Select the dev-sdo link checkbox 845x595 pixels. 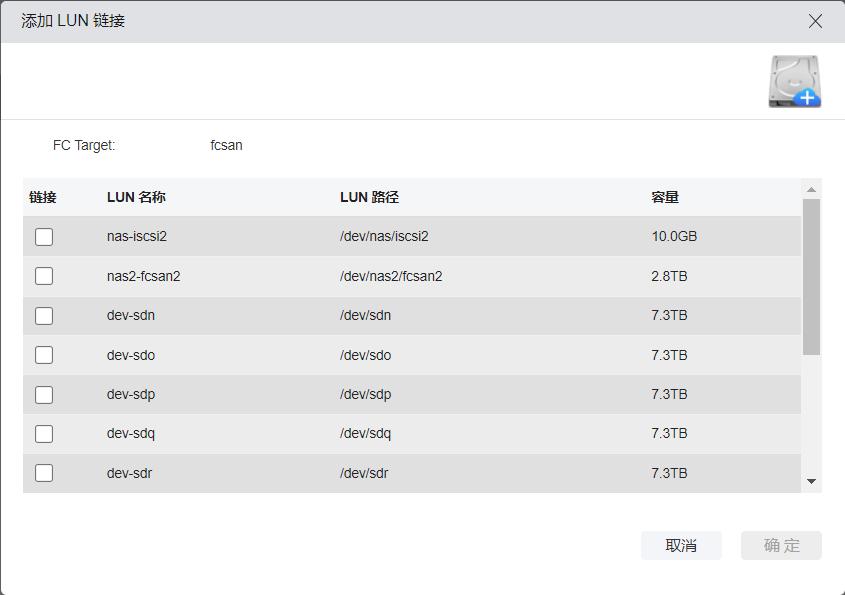[44, 355]
